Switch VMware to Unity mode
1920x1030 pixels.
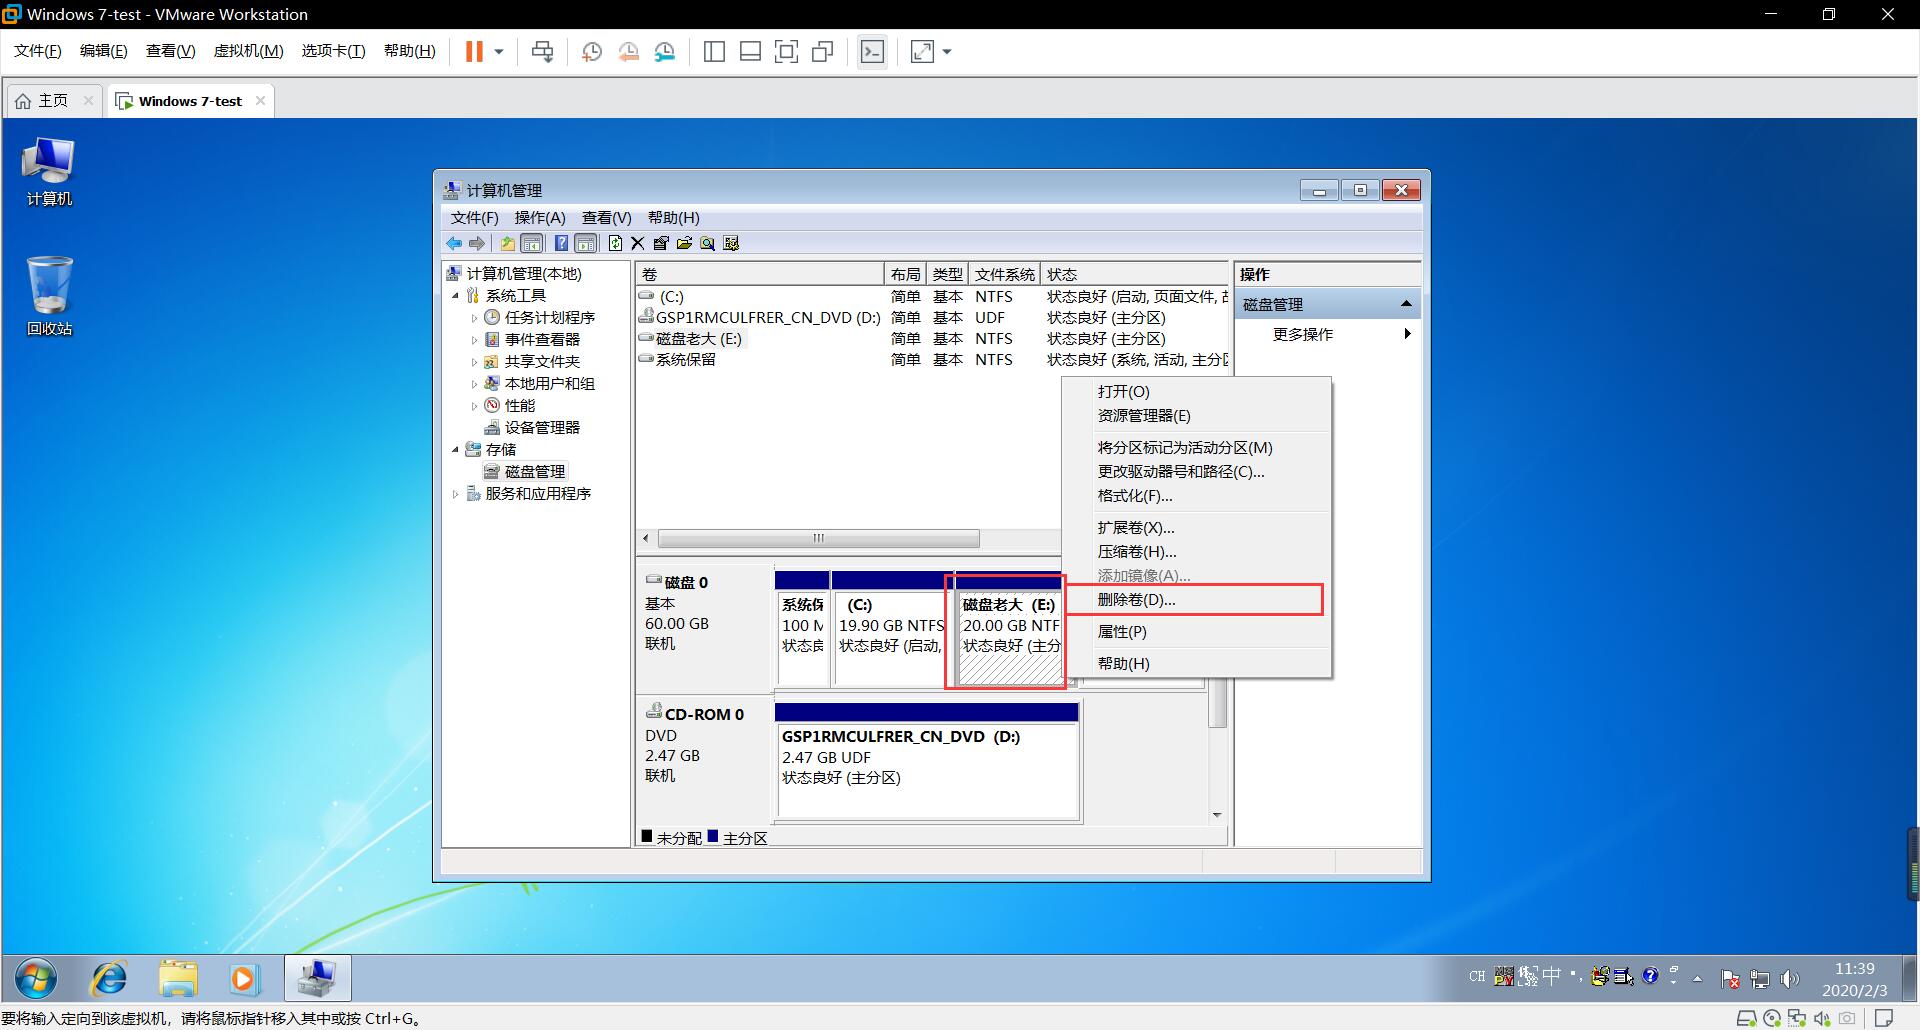pos(823,51)
